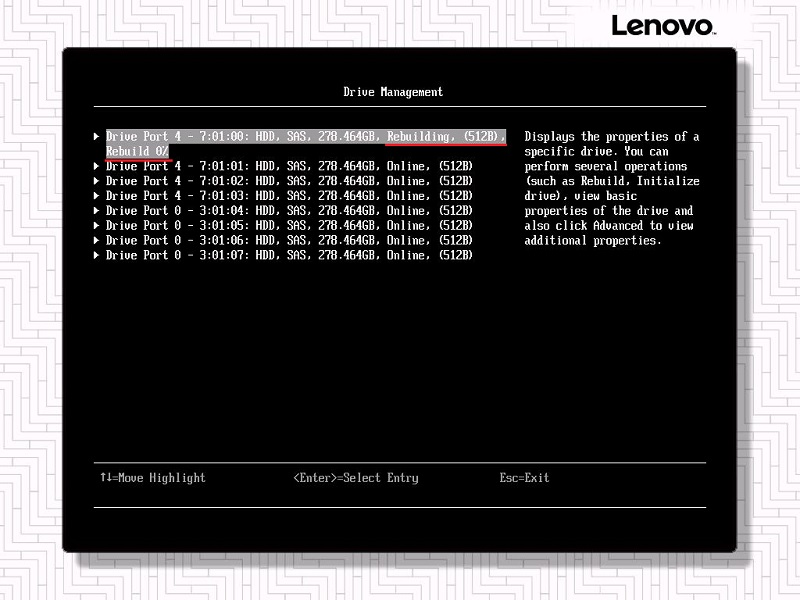Click the arrow beside drive 7:01:01
This screenshot has width=800, height=600.
pyautogui.click(x=97, y=166)
